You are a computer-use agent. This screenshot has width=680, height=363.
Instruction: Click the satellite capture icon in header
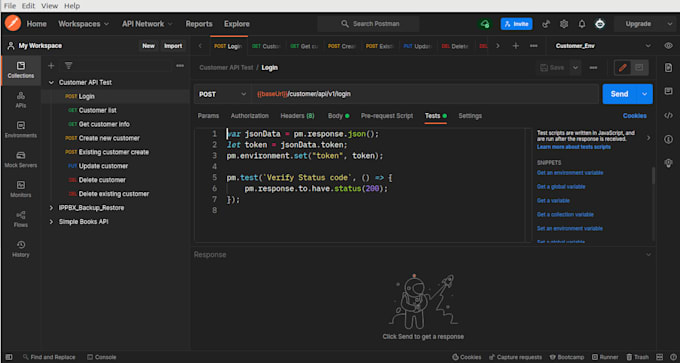(x=546, y=24)
